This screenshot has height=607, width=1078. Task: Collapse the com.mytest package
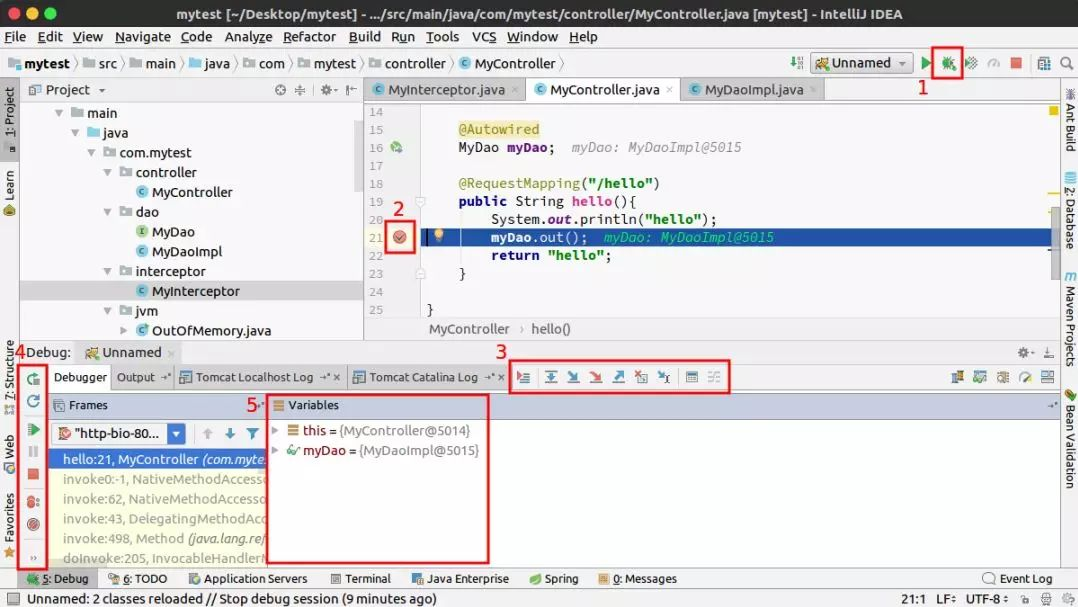tap(91, 153)
